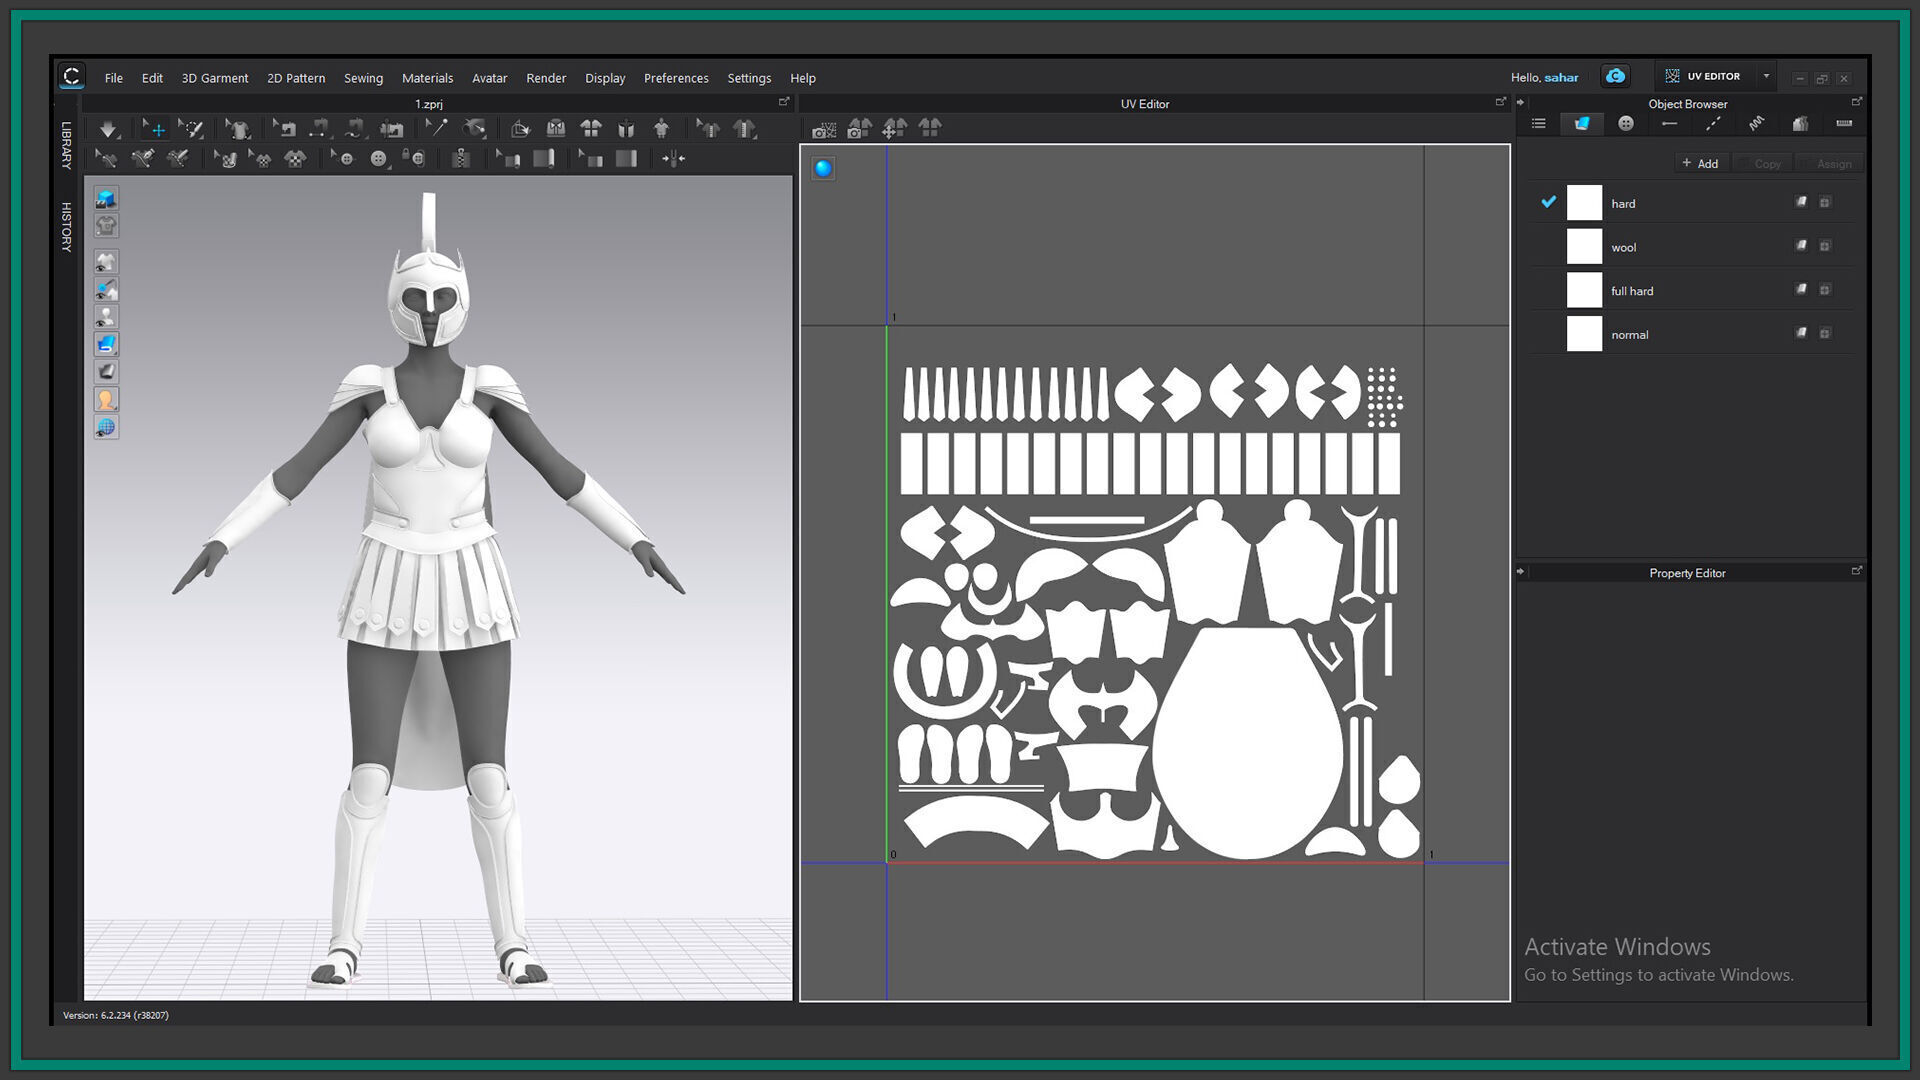
Task: Select the Zipper tool
Action: point(461,159)
